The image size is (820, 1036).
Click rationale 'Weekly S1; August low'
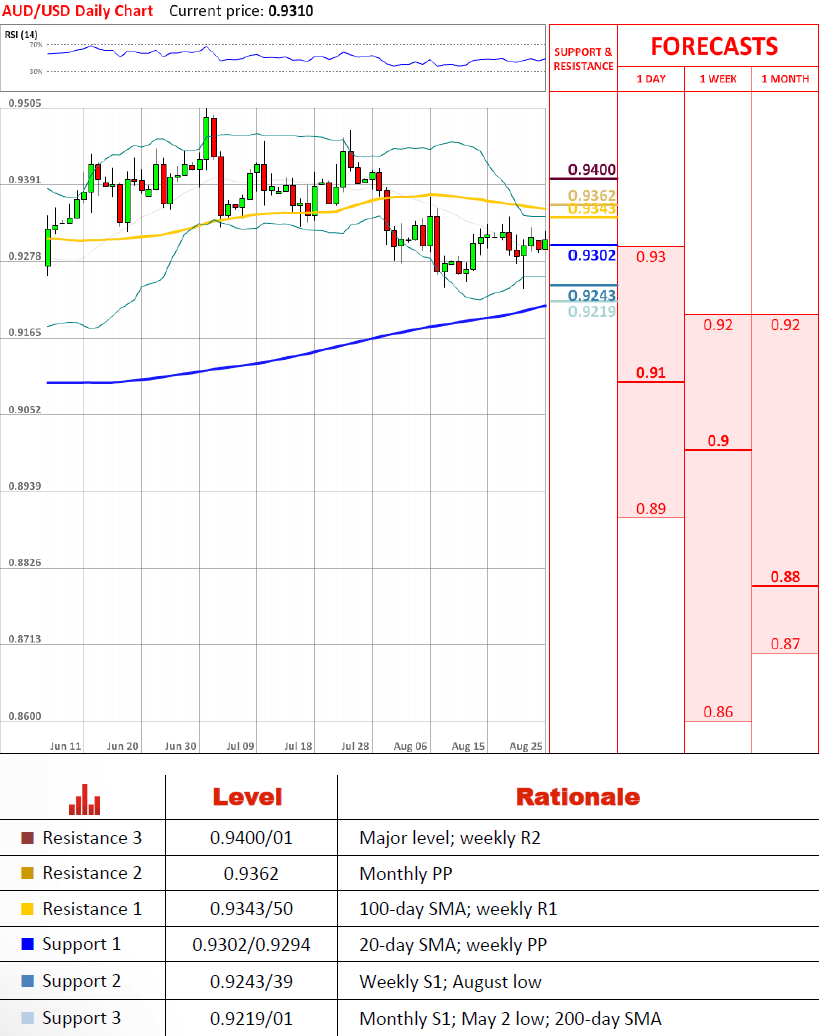coord(451,982)
